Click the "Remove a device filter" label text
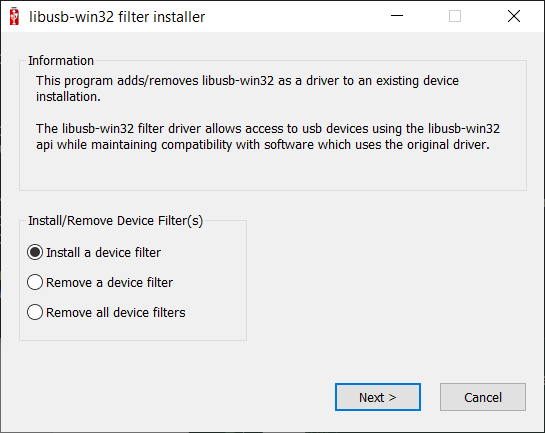The height and width of the screenshot is (433, 545). click(109, 283)
